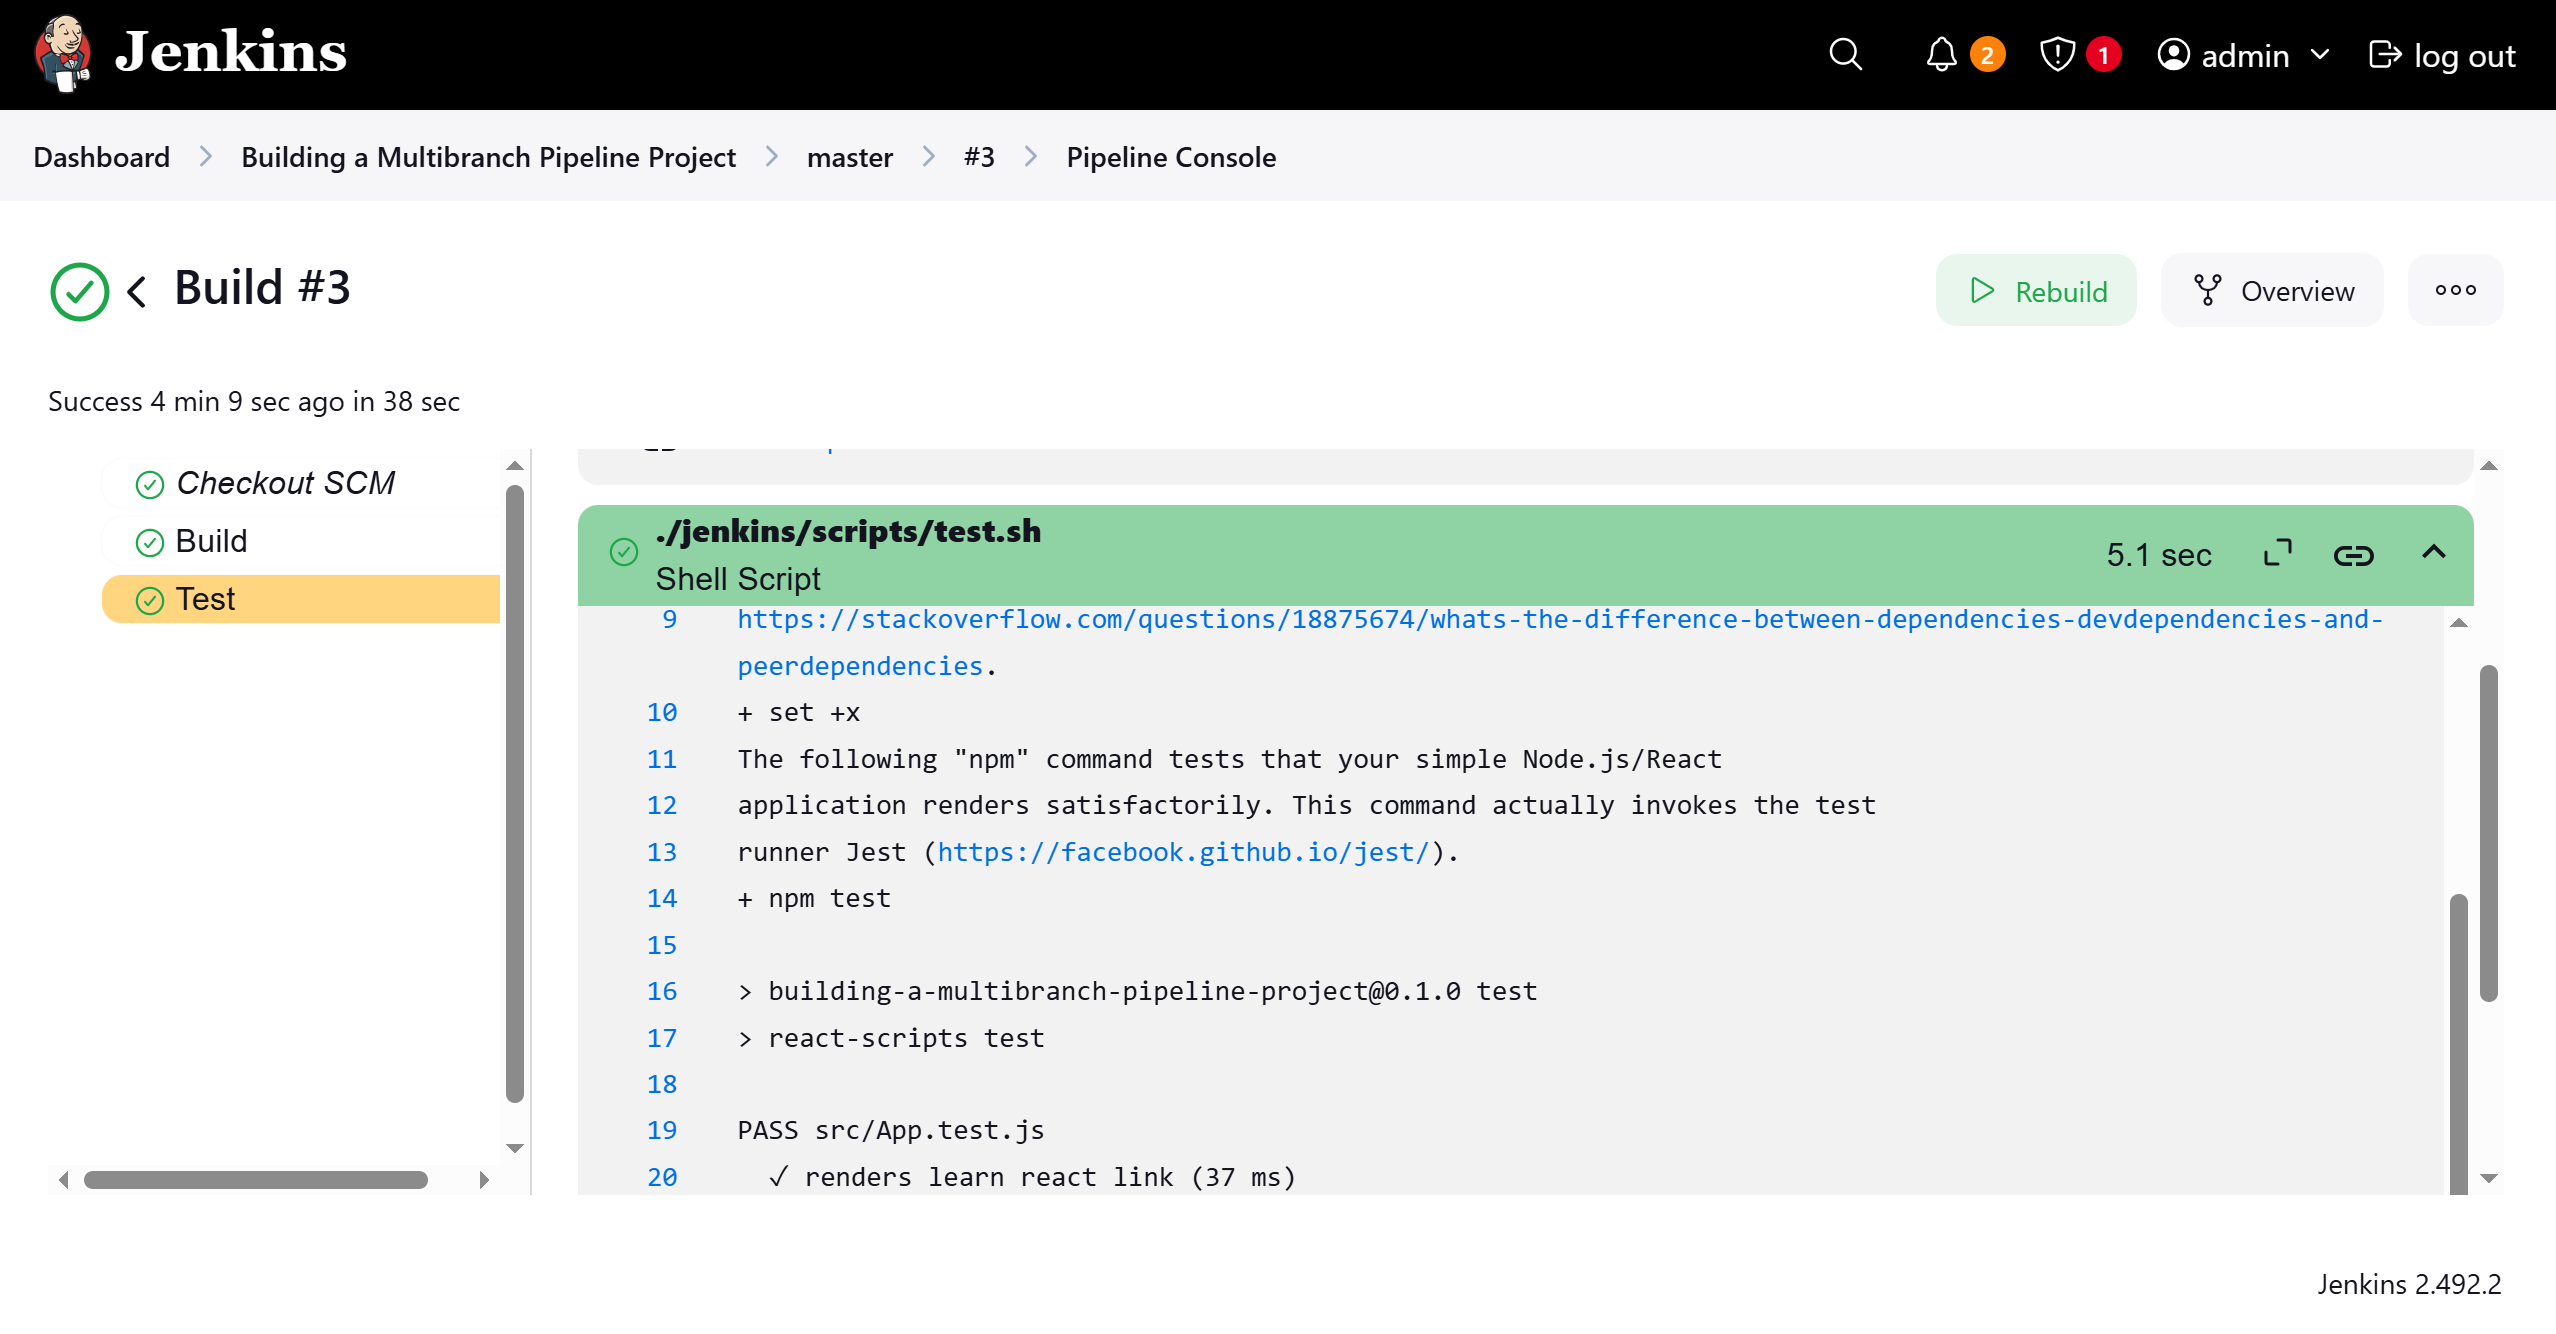Select the Build stage
The image size is (2556, 1334).
click(x=301, y=541)
